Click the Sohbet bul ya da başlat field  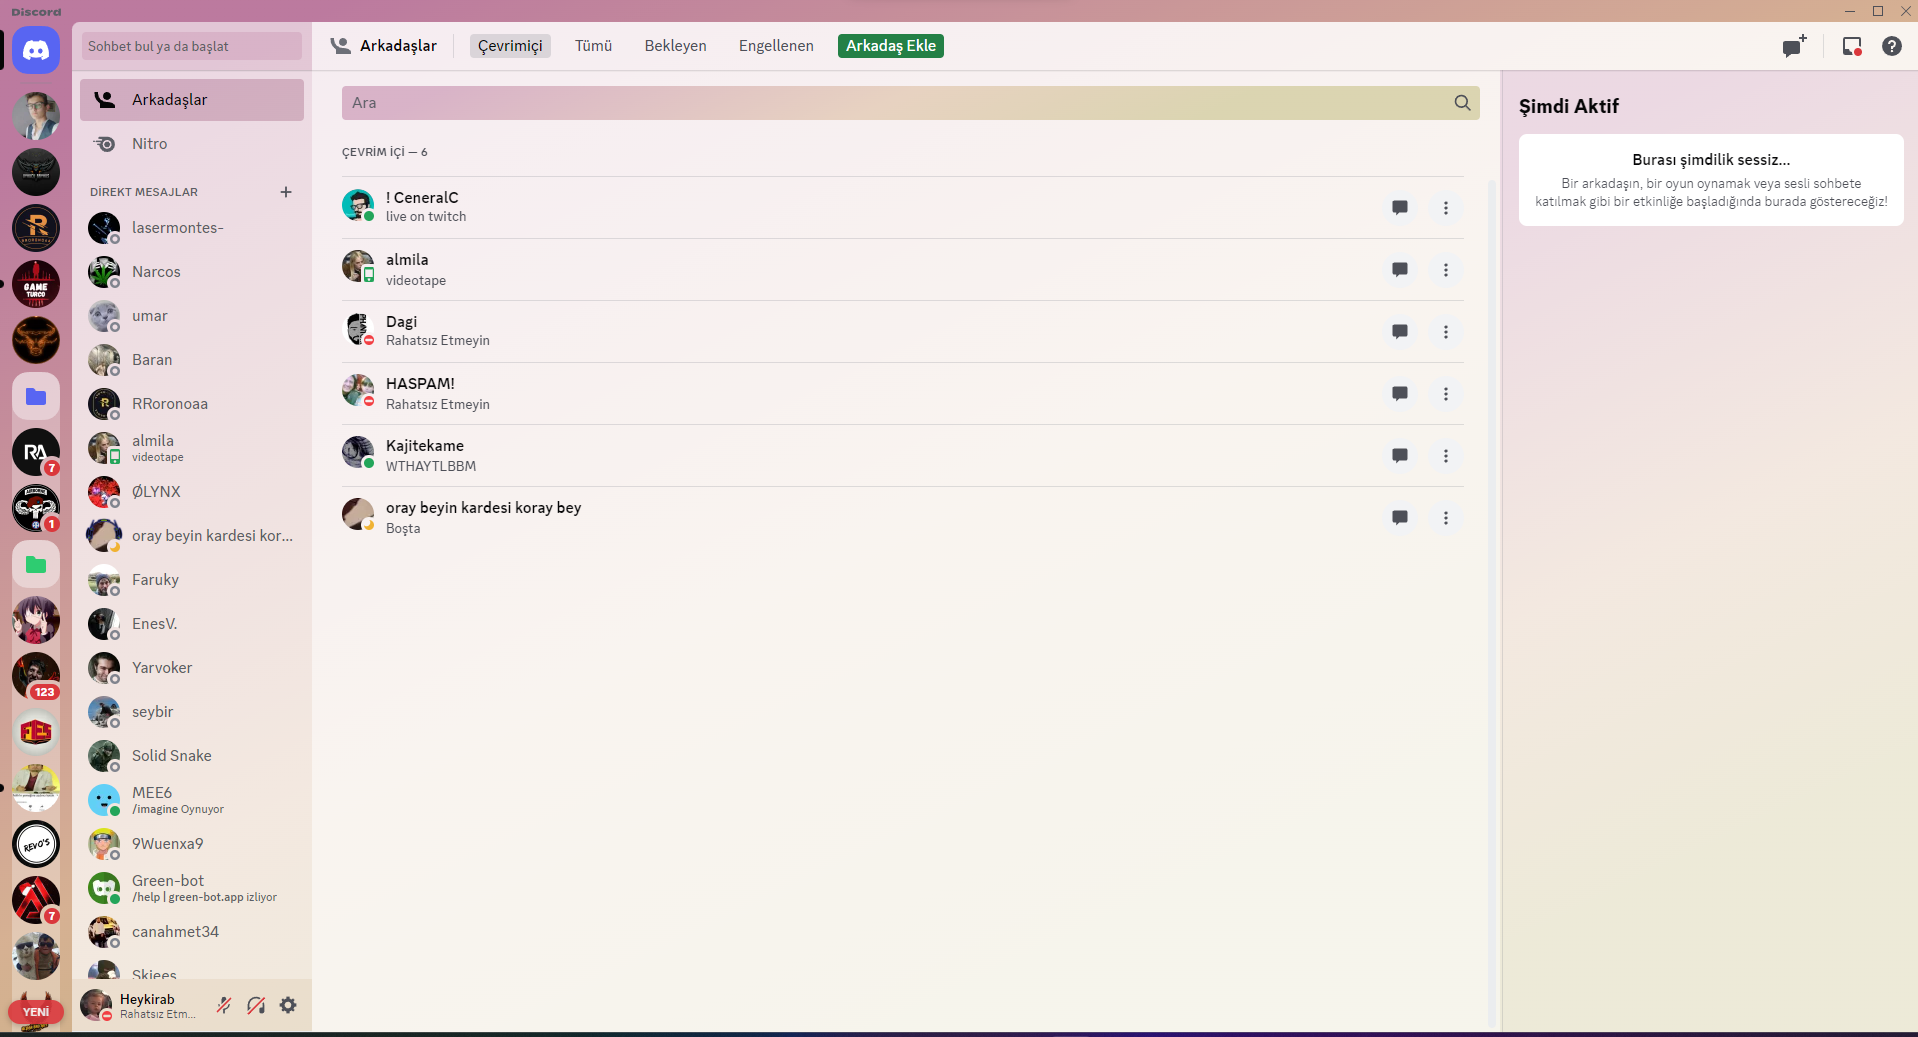pos(192,46)
